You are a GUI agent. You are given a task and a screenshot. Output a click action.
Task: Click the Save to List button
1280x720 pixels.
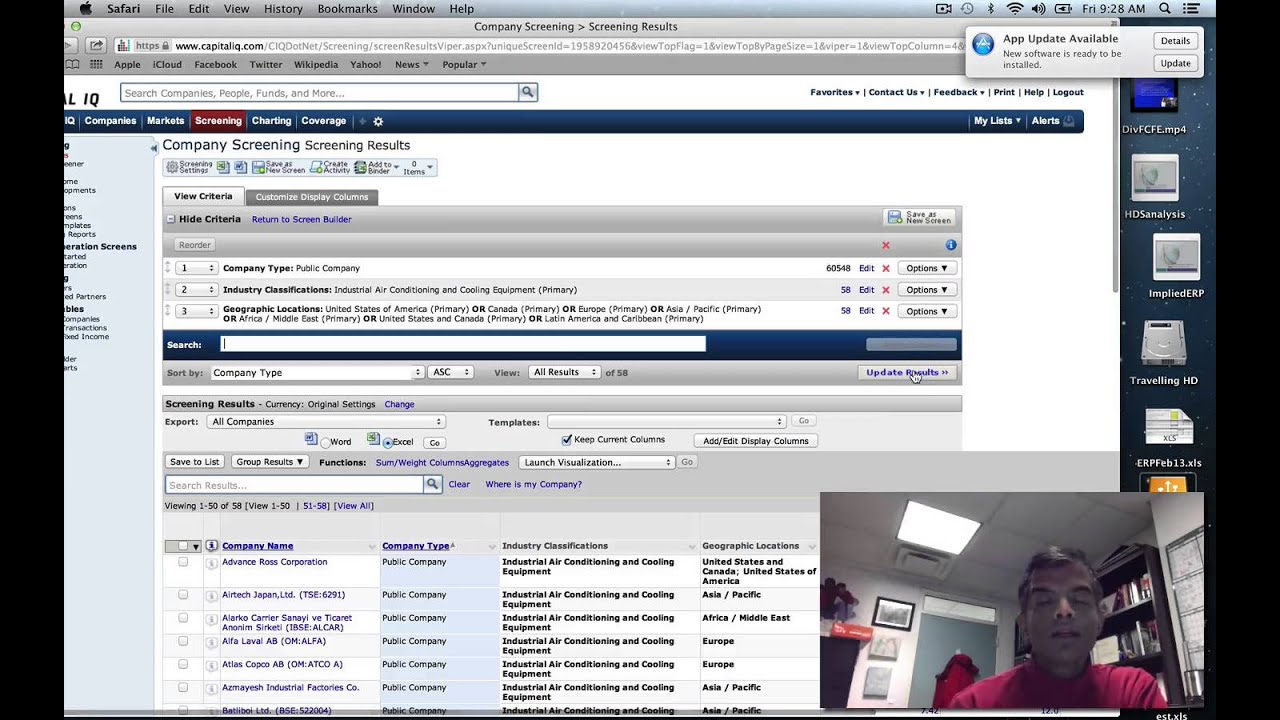click(x=194, y=462)
